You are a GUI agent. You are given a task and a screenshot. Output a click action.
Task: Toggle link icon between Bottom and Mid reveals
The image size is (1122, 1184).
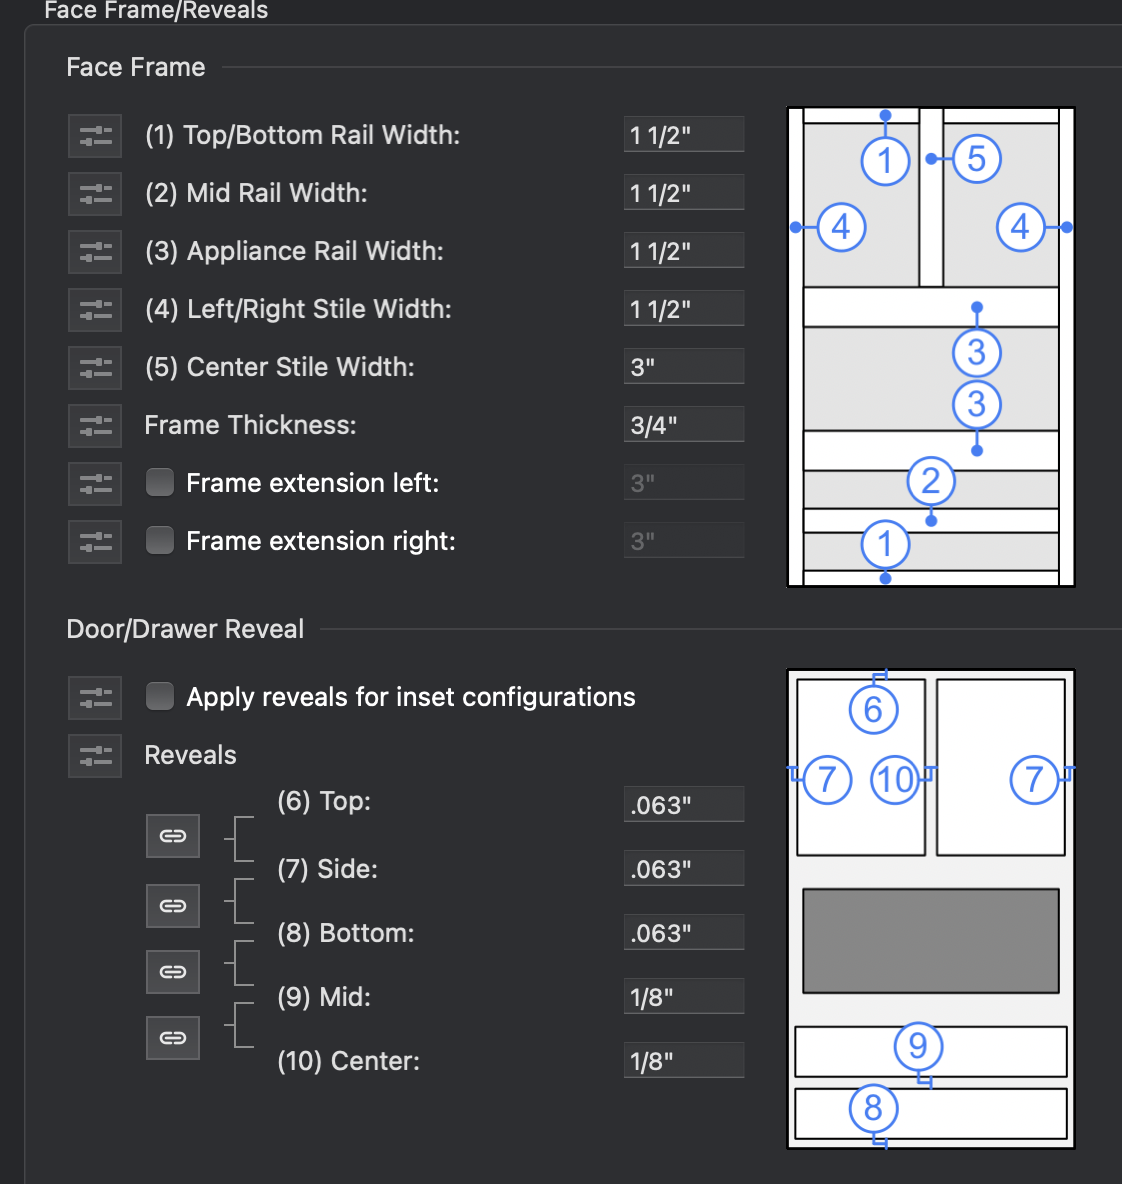click(173, 972)
